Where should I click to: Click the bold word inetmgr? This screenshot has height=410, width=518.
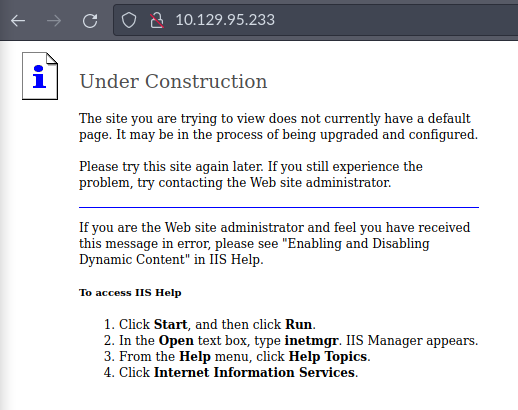(x=311, y=340)
